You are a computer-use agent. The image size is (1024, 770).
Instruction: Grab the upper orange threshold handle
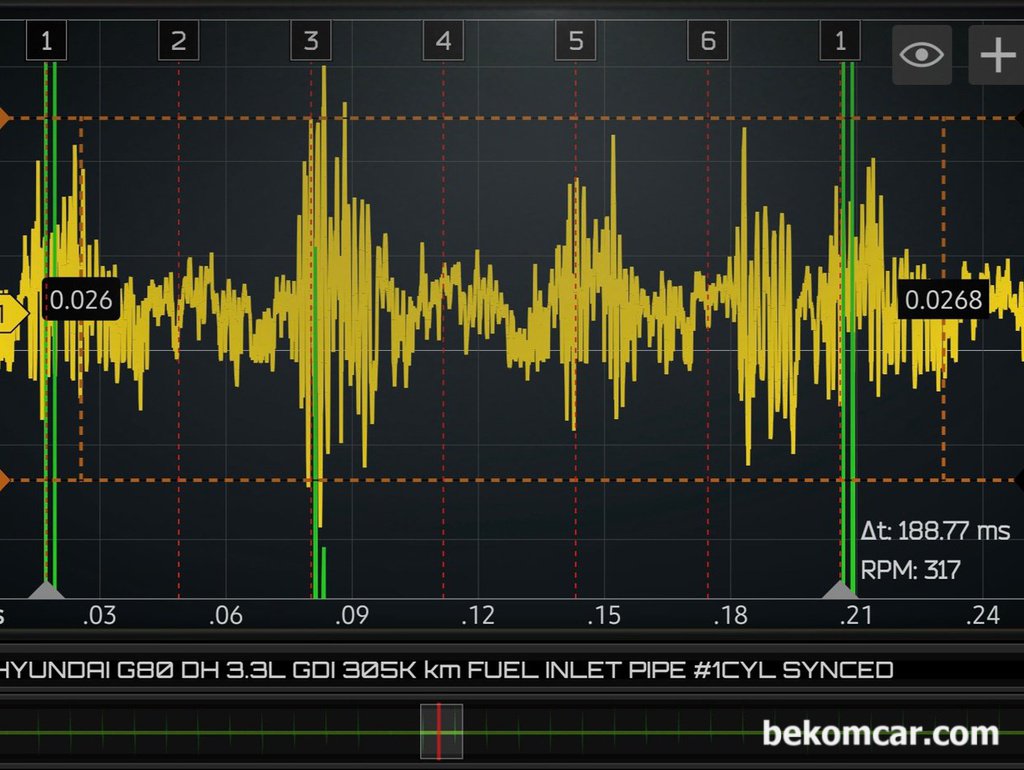(4, 119)
